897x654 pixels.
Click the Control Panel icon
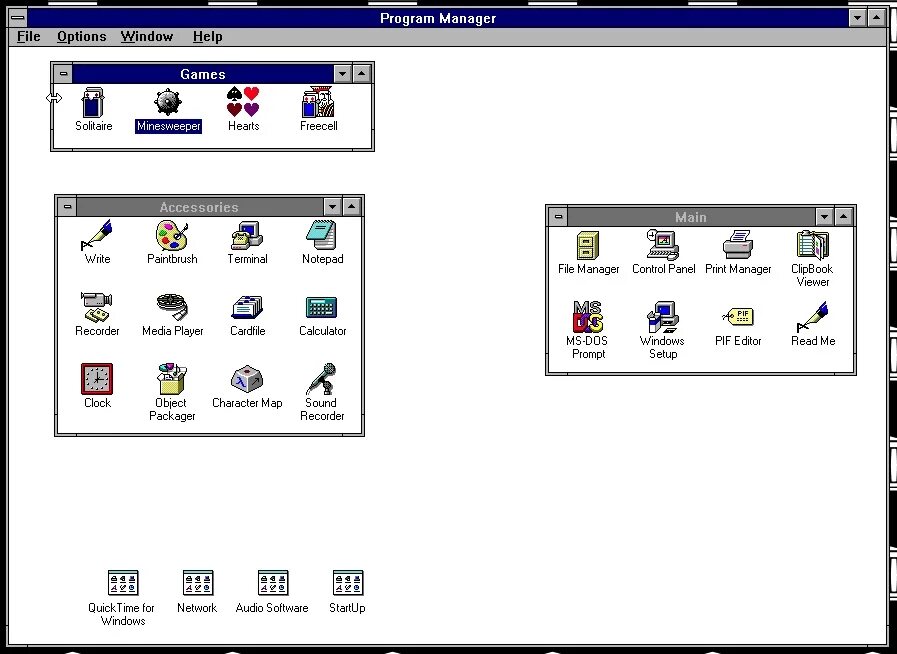click(663, 245)
